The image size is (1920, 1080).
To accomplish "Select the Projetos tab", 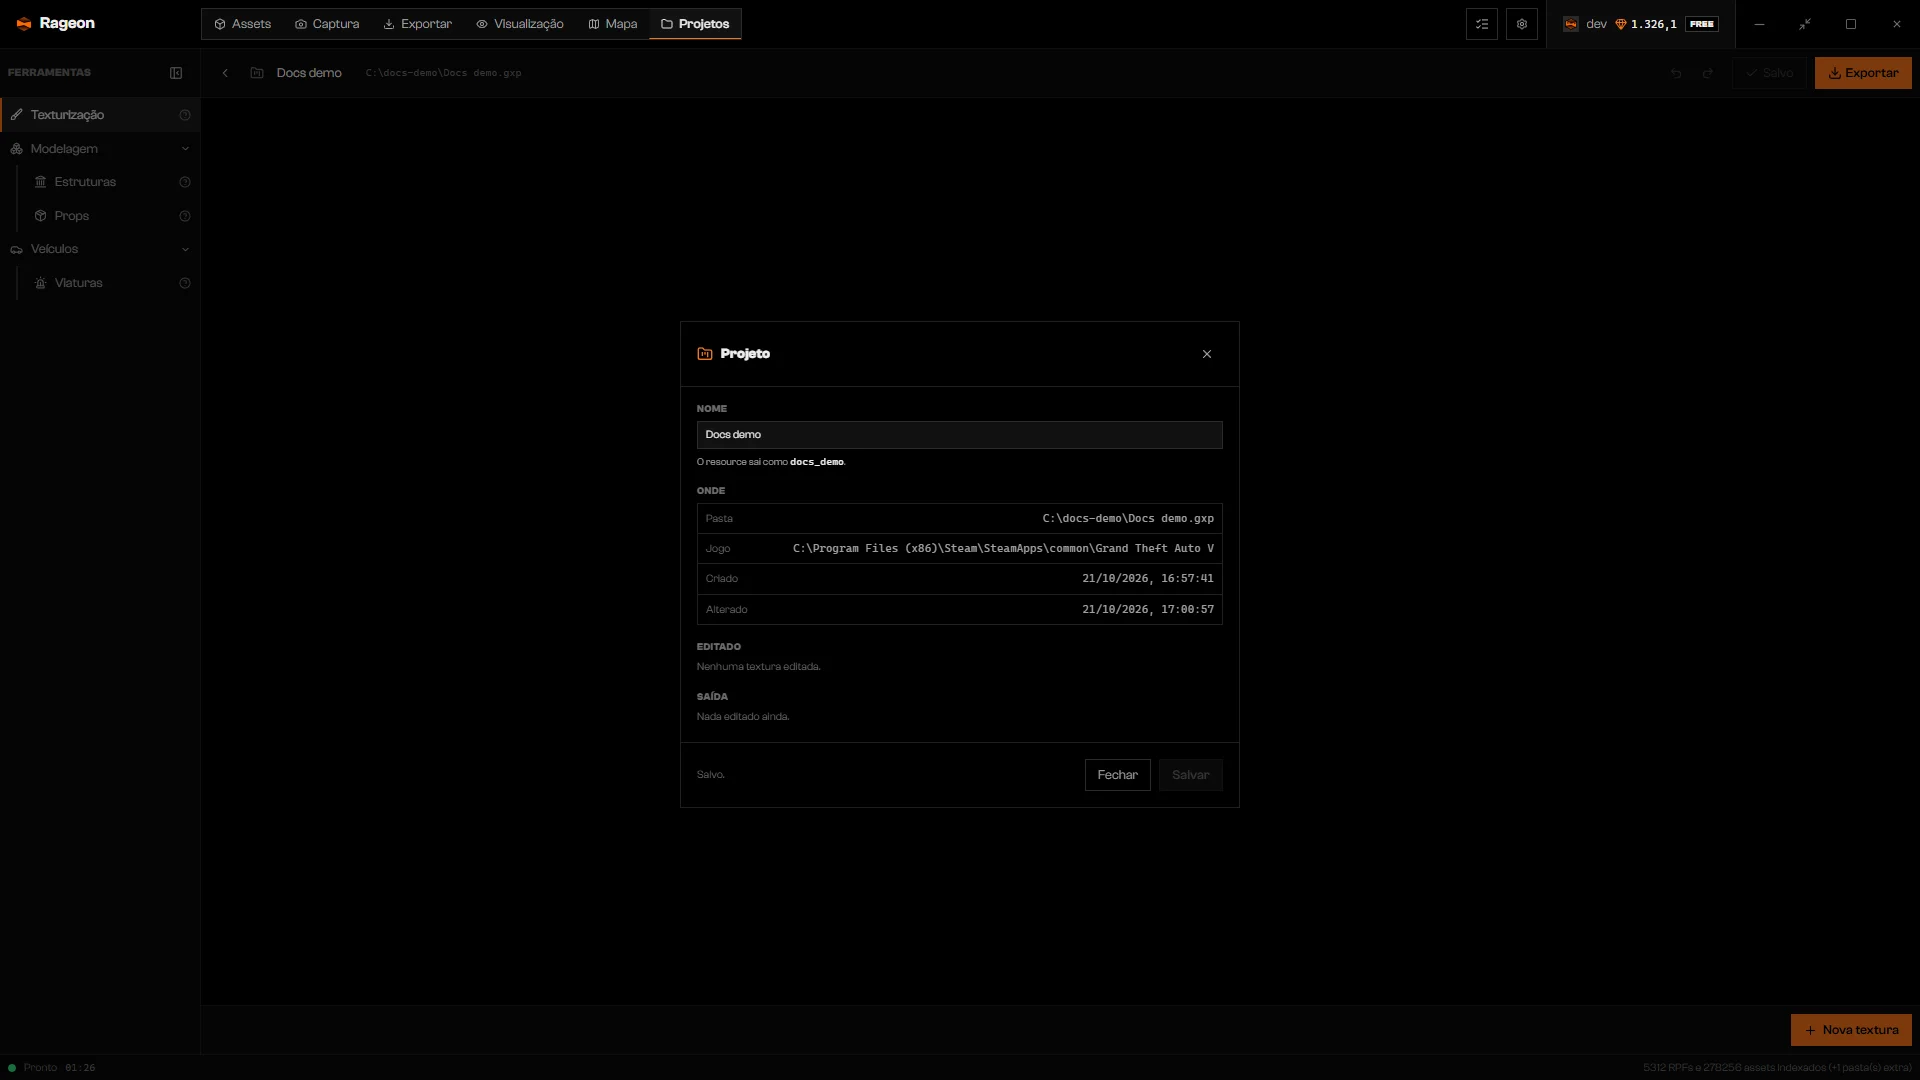I will pos(695,24).
